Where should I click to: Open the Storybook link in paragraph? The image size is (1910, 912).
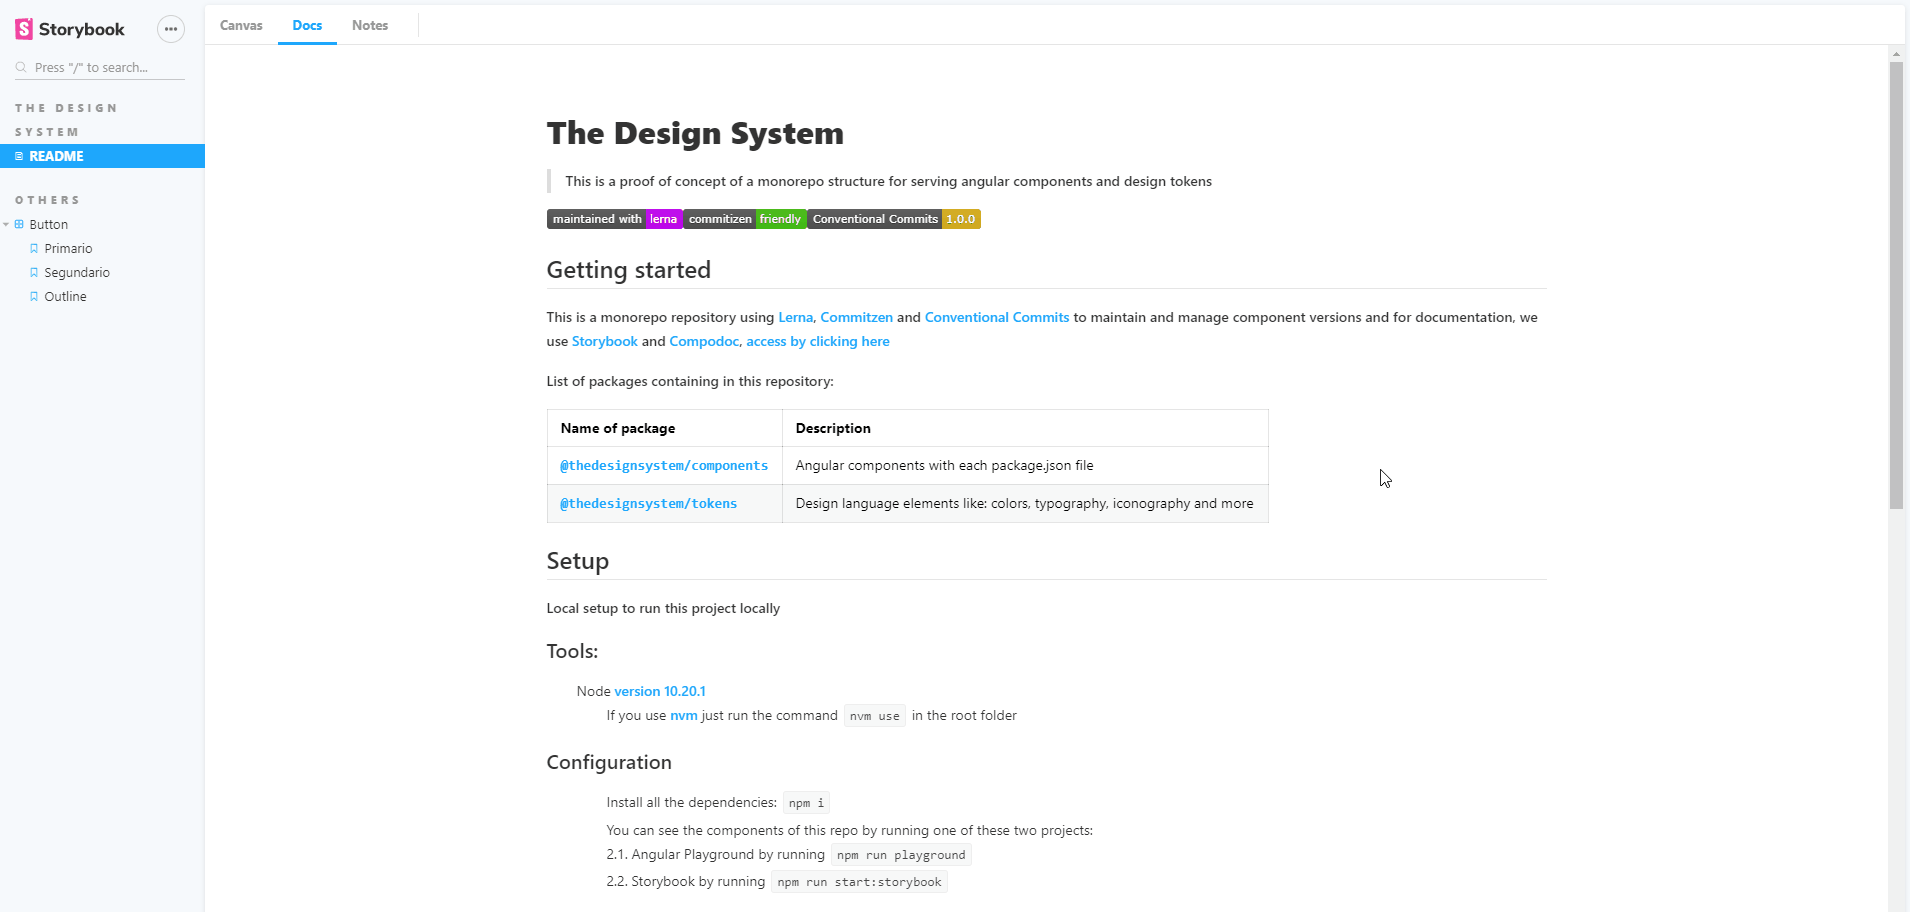click(605, 341)
